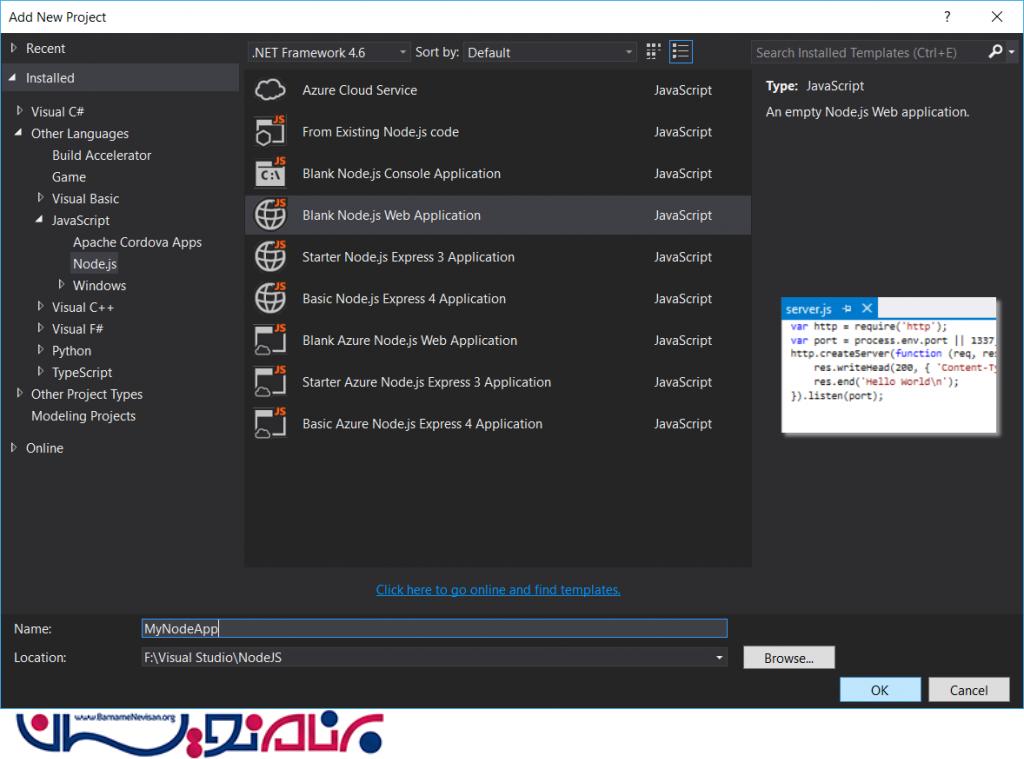The height and width of the screenshot is (759, 1024).
Task: Click the Blank Azure Node.js Web Application icon
Action: pyautogui.click(x=270, y=340)
